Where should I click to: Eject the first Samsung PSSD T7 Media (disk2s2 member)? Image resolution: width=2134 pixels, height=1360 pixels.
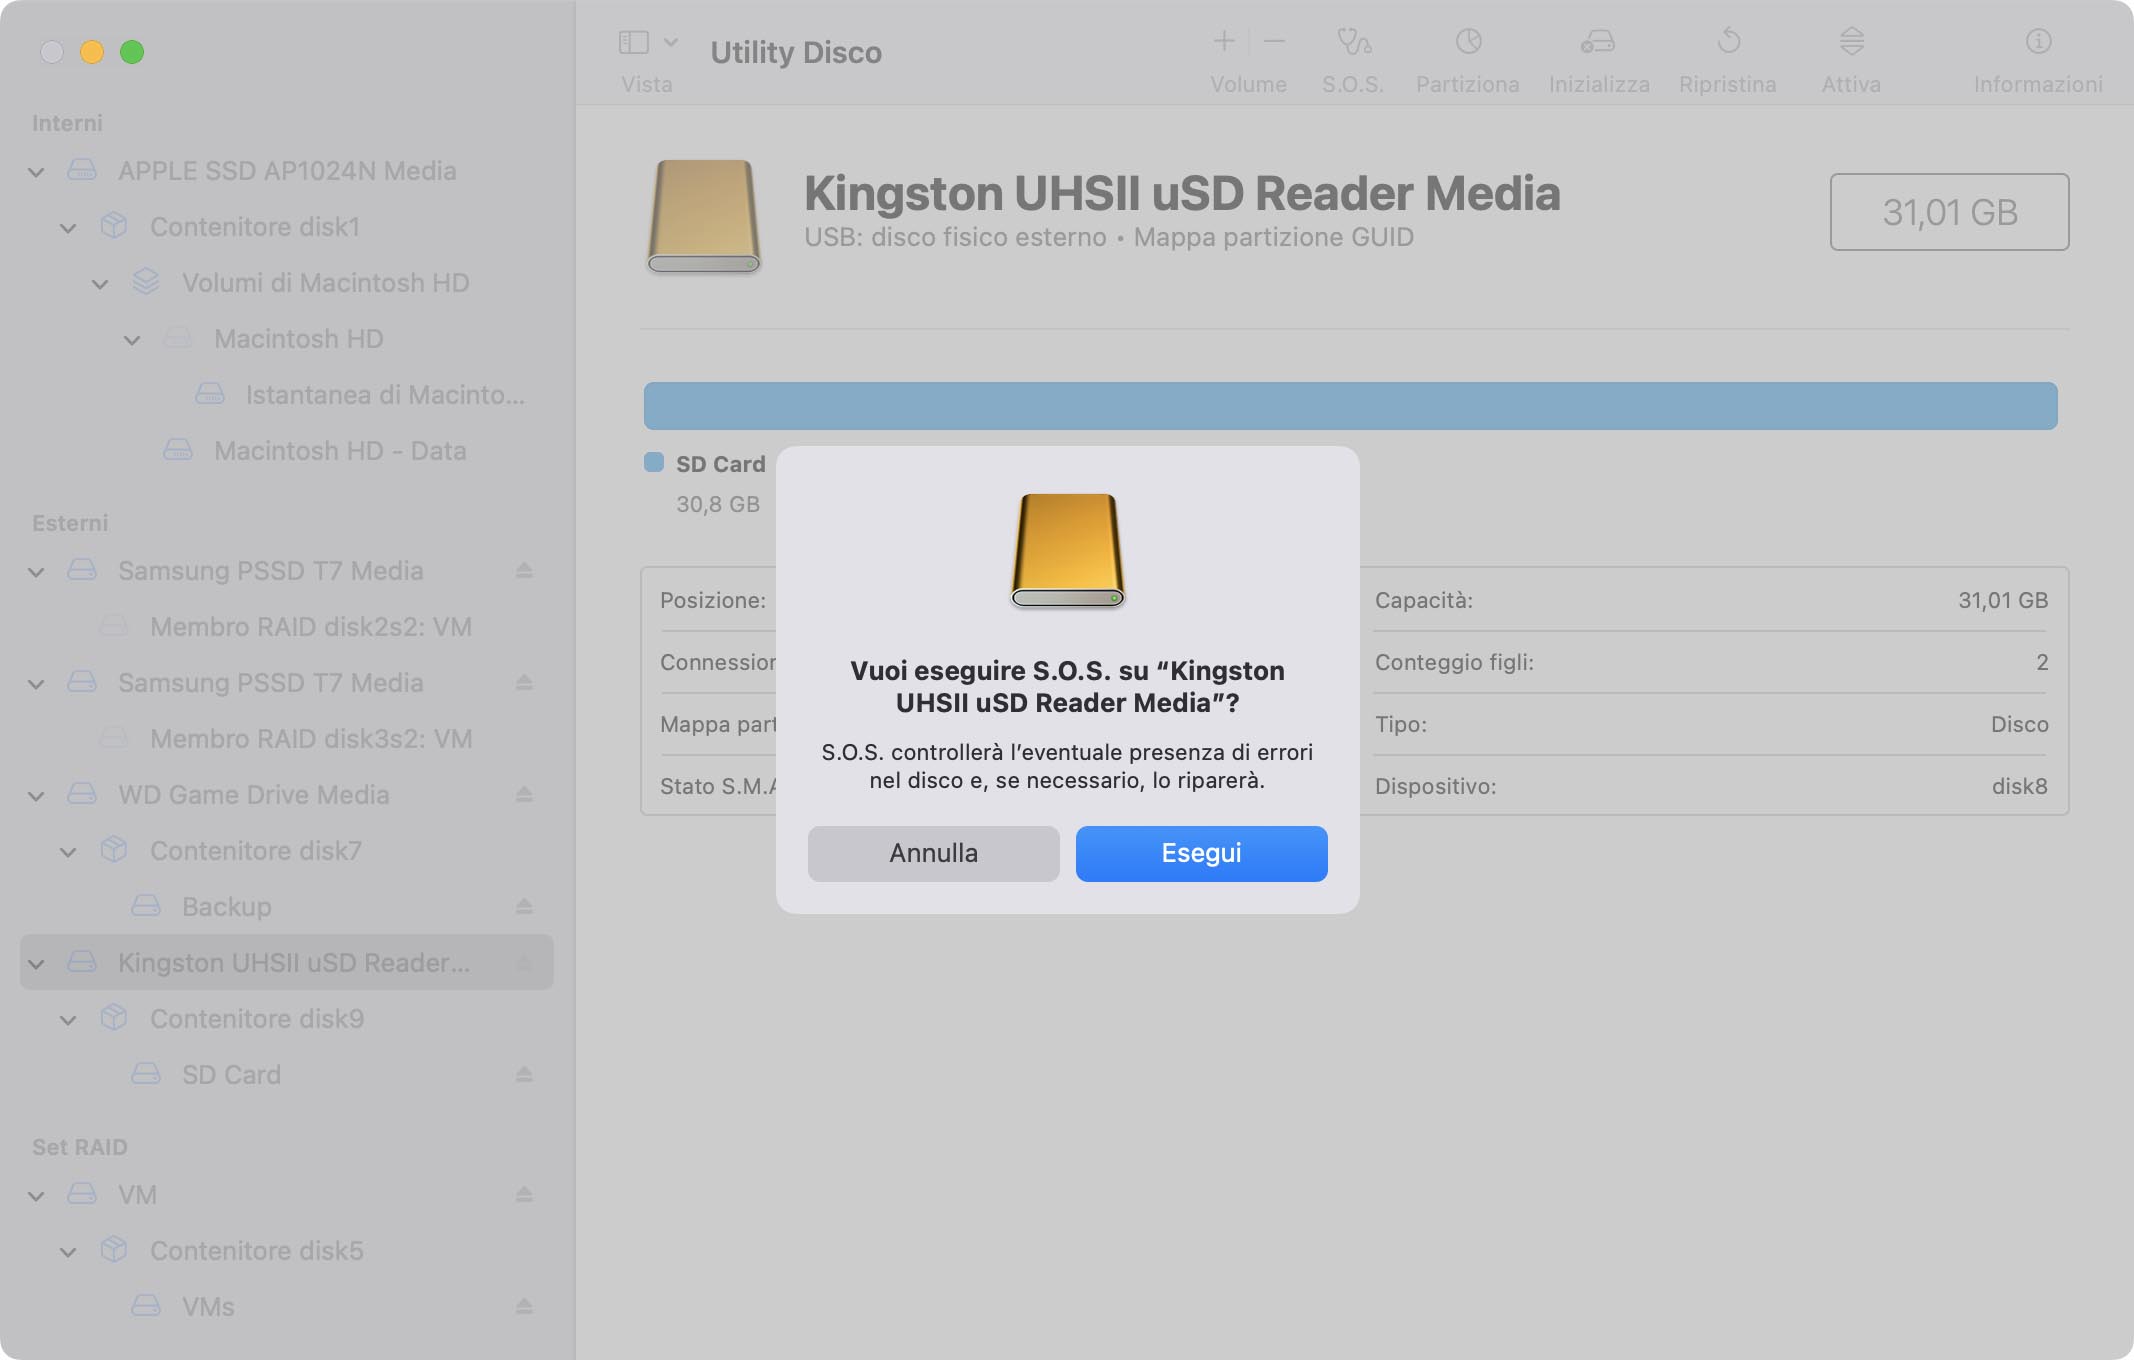coord(524,570)
